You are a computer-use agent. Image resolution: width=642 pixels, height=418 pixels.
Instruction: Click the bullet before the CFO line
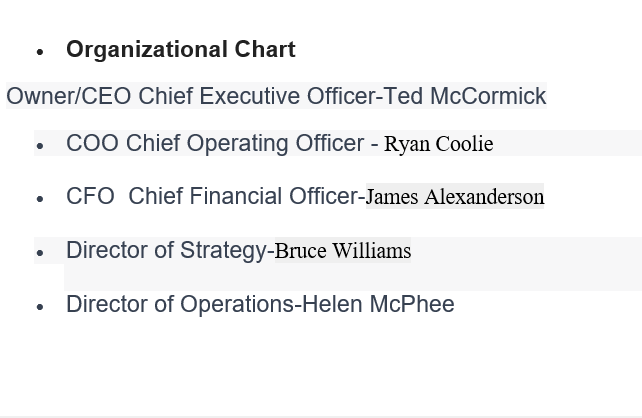point(40,199)
